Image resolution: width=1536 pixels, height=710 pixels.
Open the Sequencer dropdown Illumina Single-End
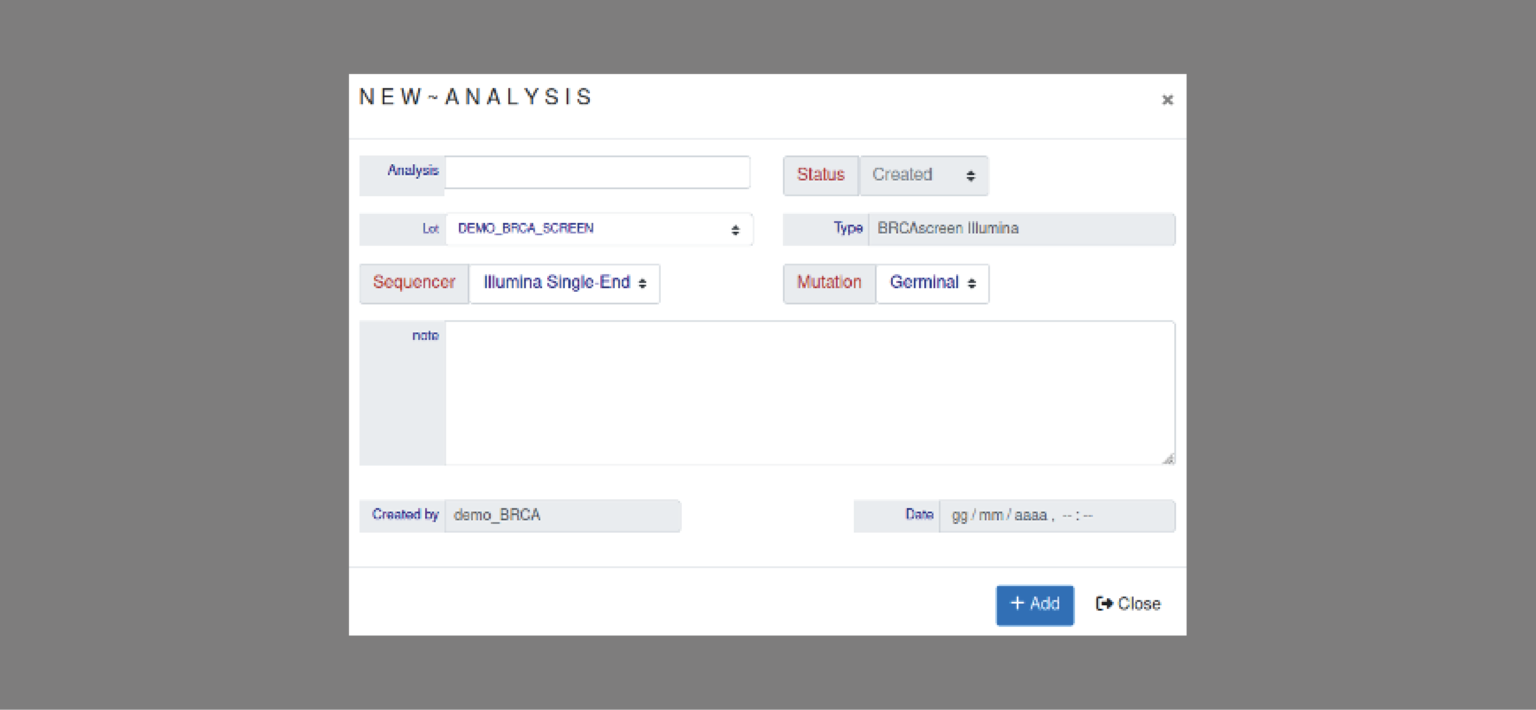tap(564, 283)
